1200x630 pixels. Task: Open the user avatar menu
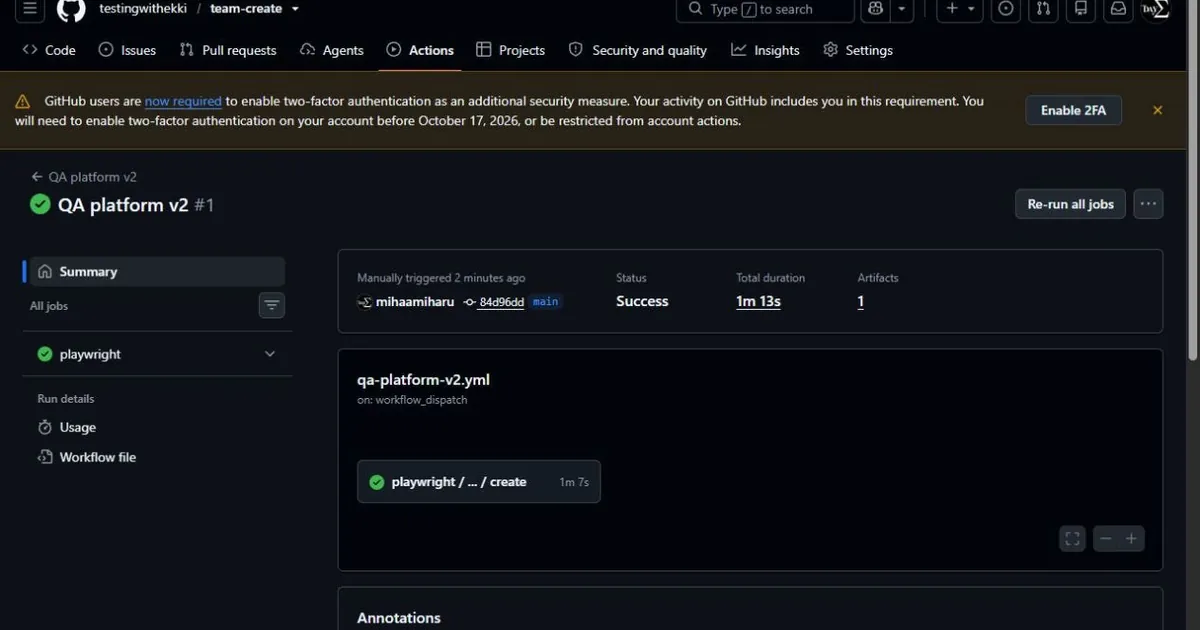(x=1156, y=9)
